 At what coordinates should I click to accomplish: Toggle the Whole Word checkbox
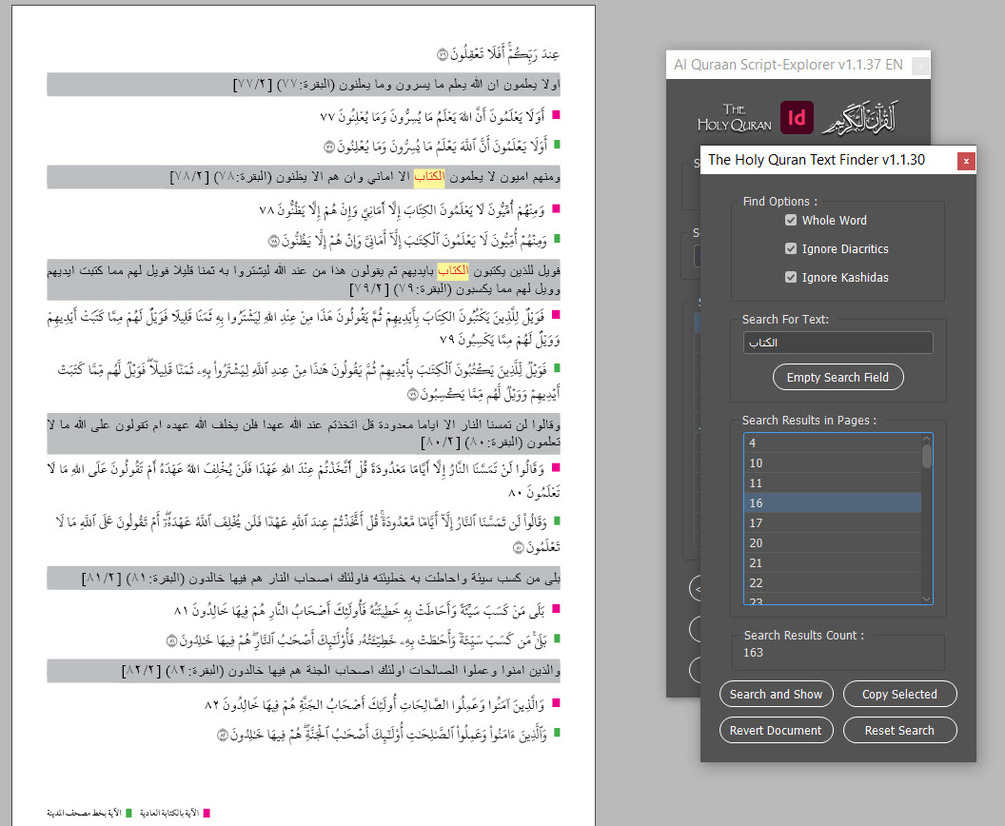791,220
